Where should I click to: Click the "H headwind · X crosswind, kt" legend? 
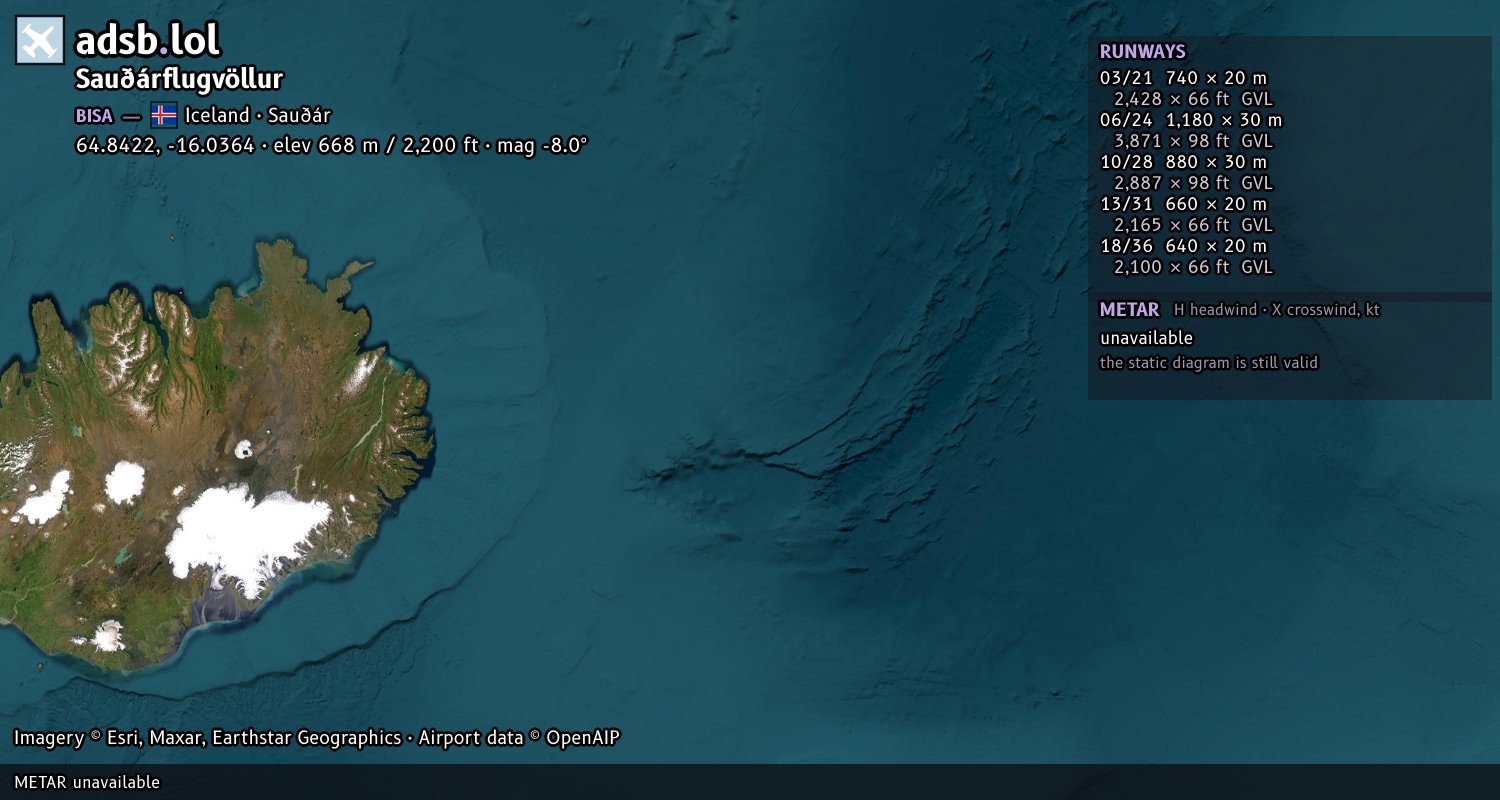point(1276,310)
